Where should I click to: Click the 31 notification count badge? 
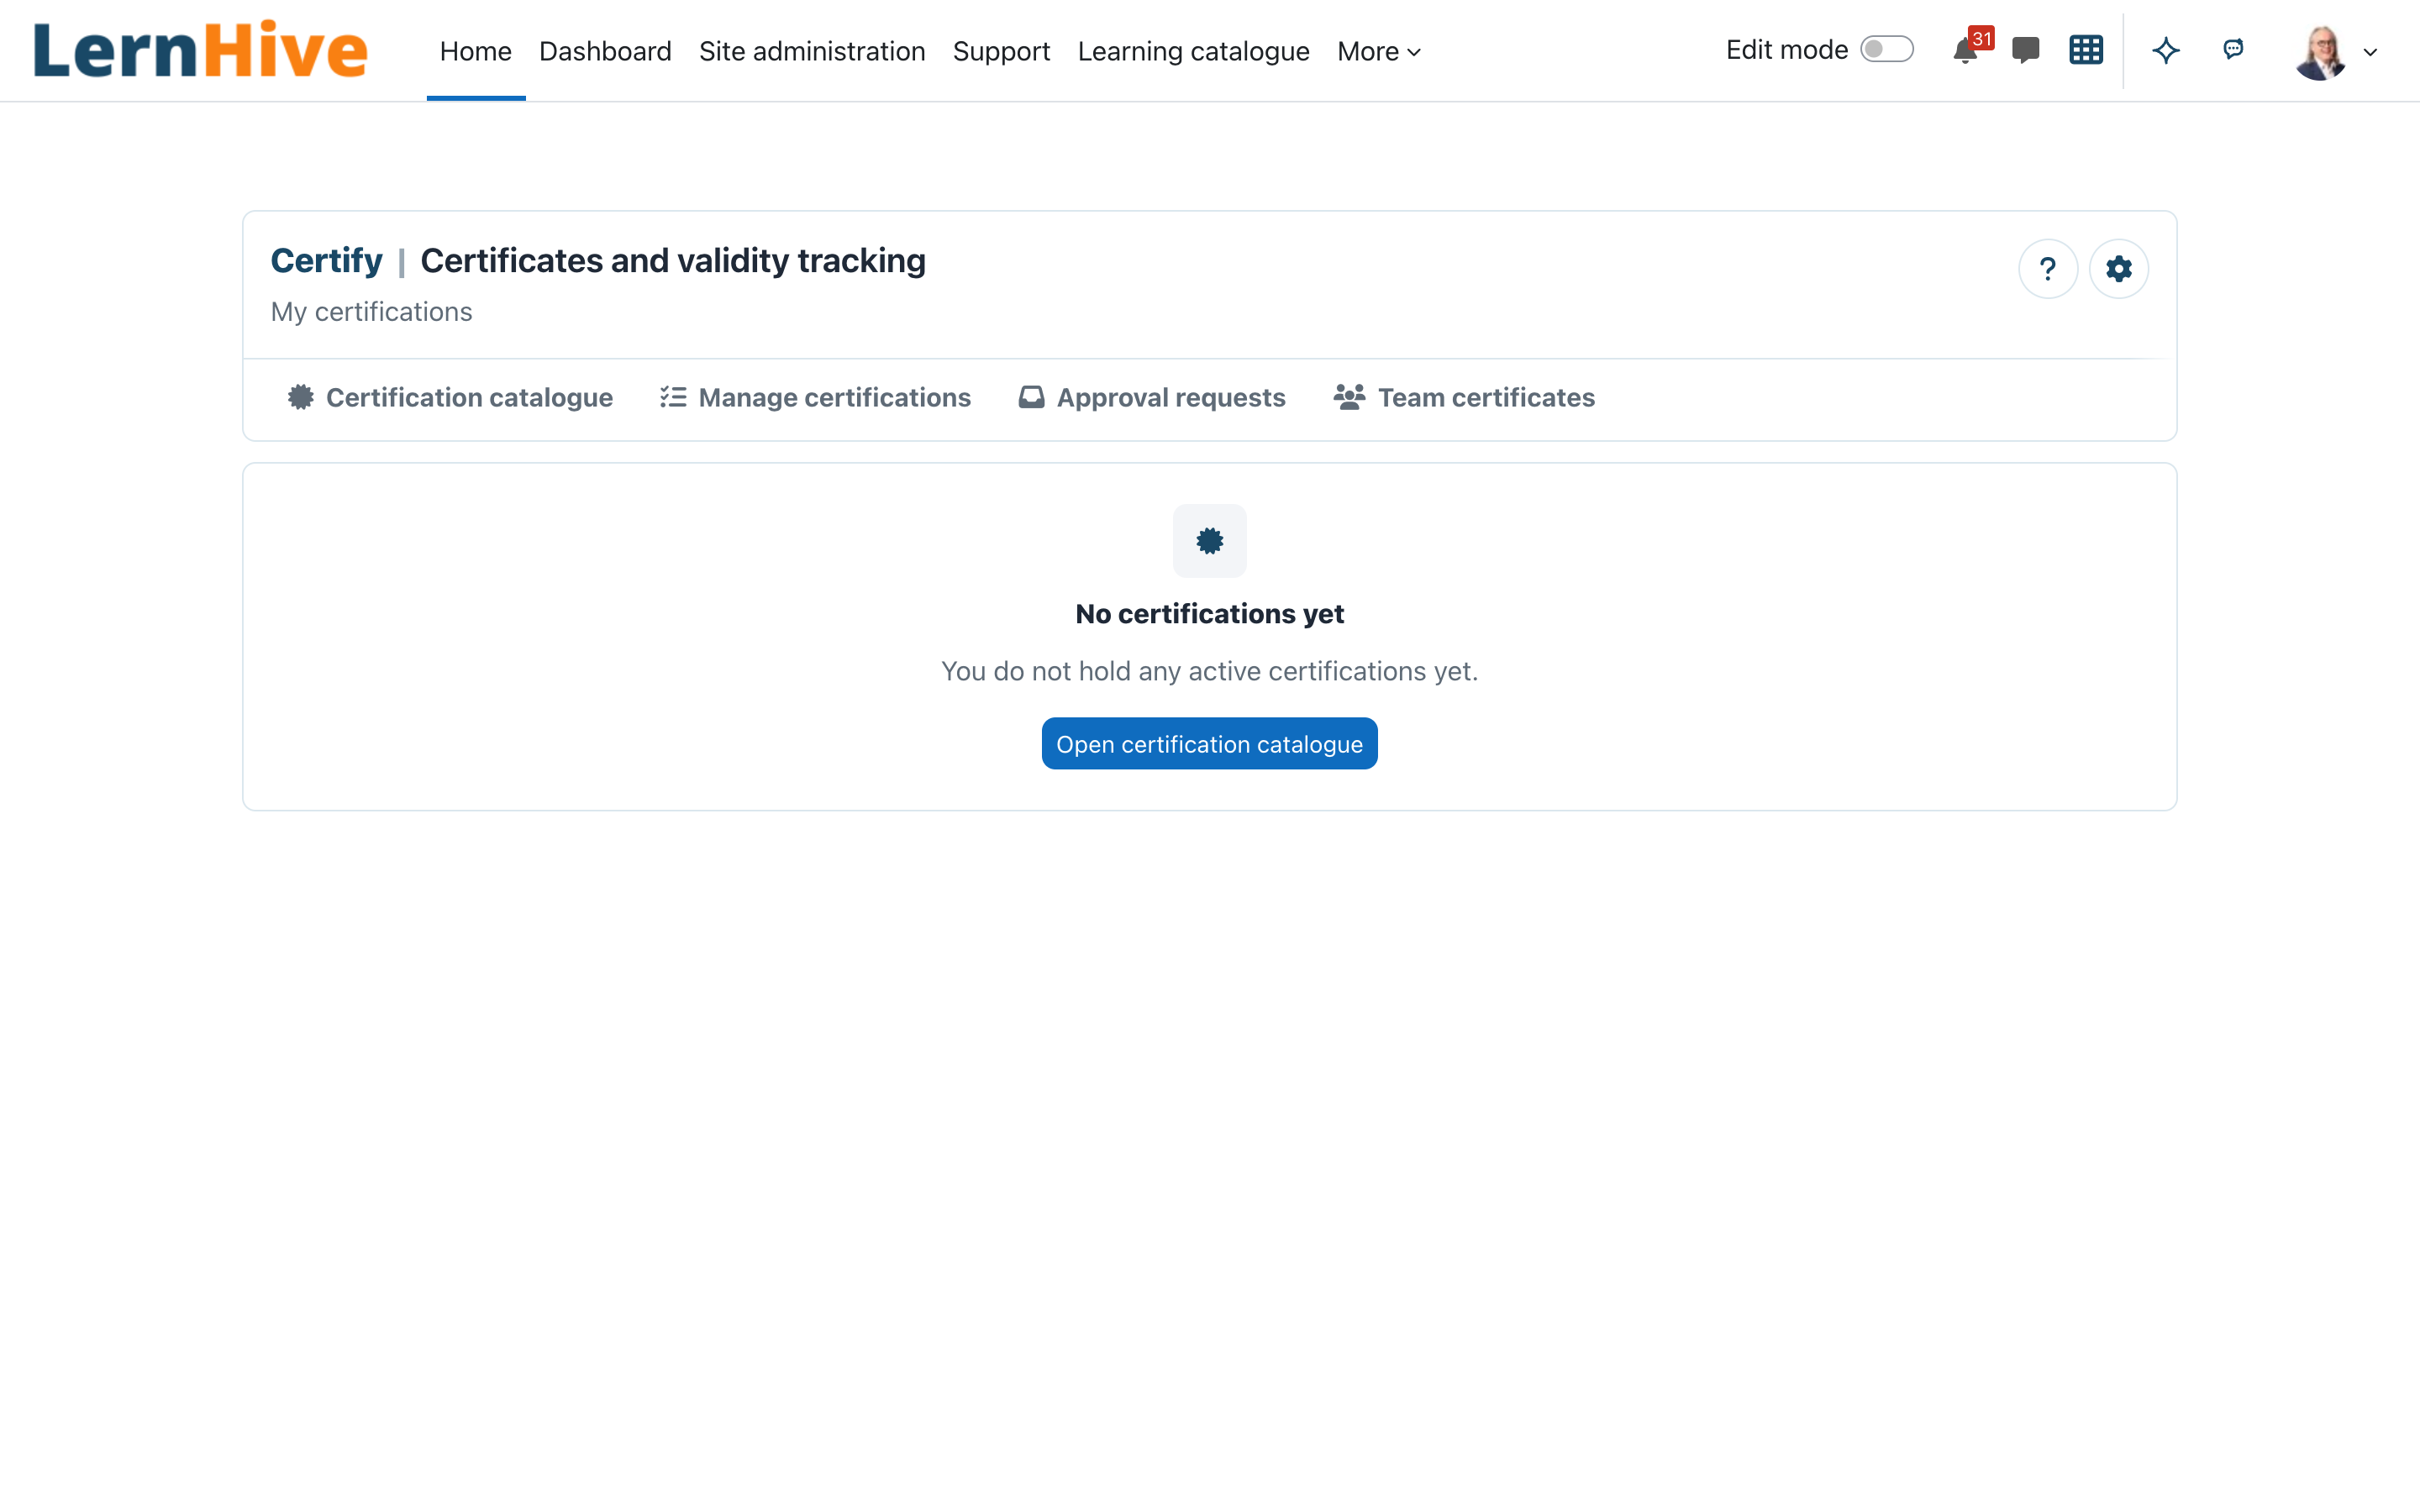click(x=1981, y=39)
